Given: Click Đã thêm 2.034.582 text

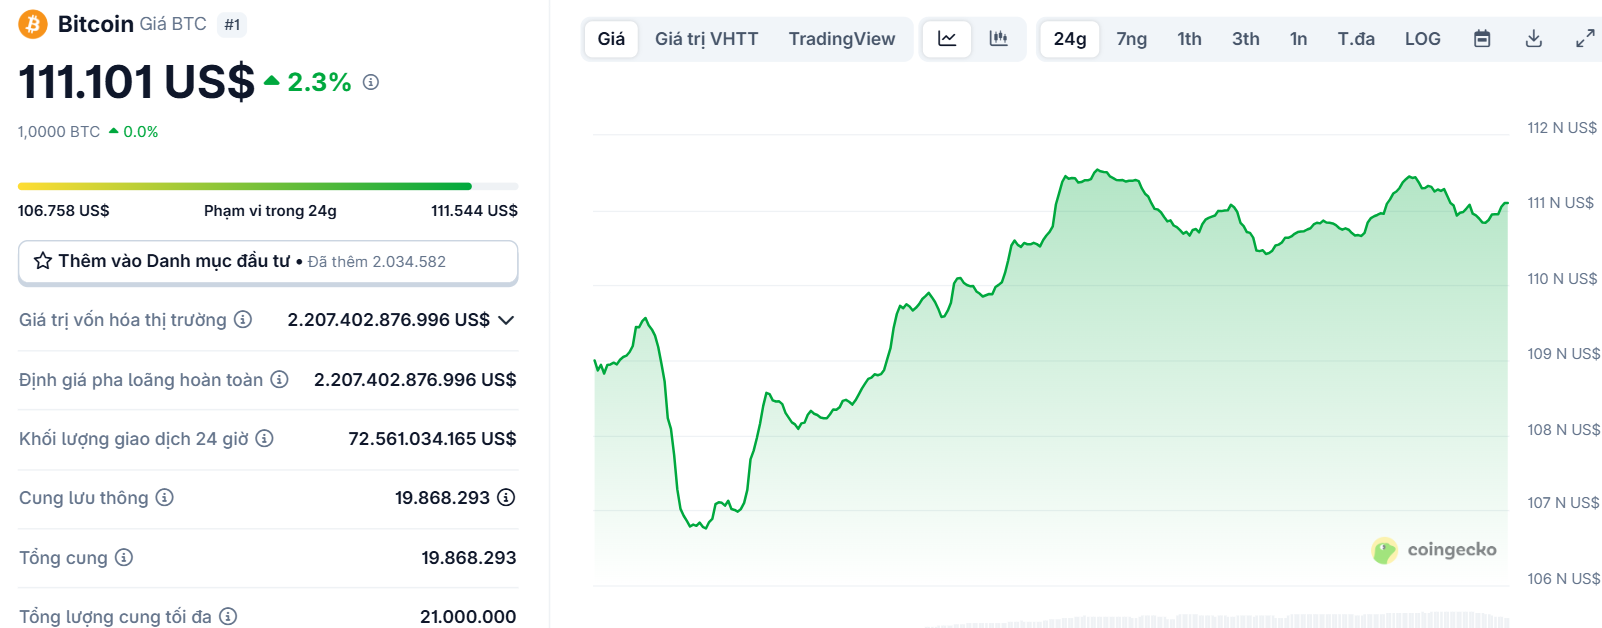Looking at the screenshot, I should click(377, 262).
